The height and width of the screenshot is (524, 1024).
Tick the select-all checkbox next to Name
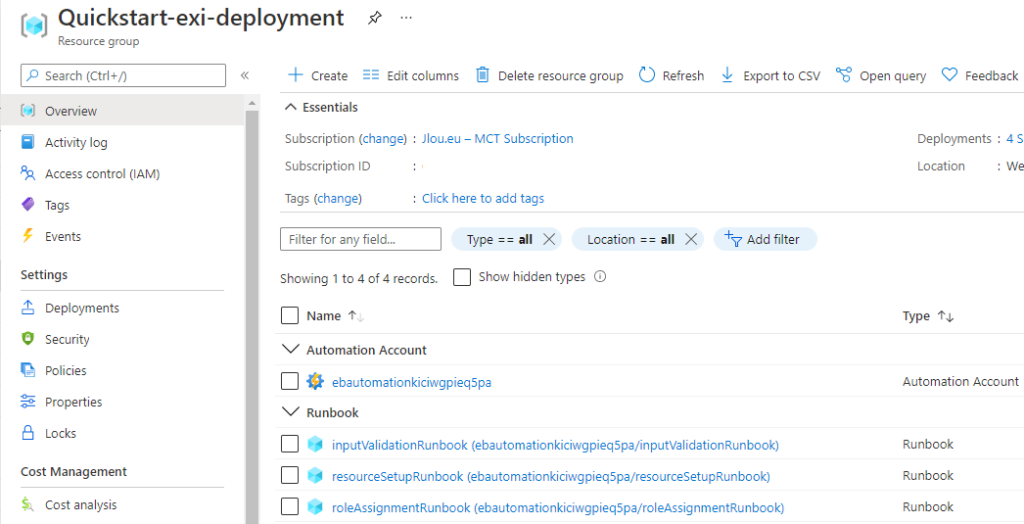click(x=289, y=316)
